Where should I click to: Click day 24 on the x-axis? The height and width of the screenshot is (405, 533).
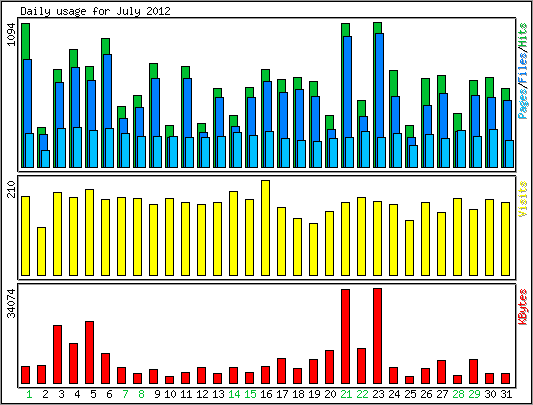(394, 394)
